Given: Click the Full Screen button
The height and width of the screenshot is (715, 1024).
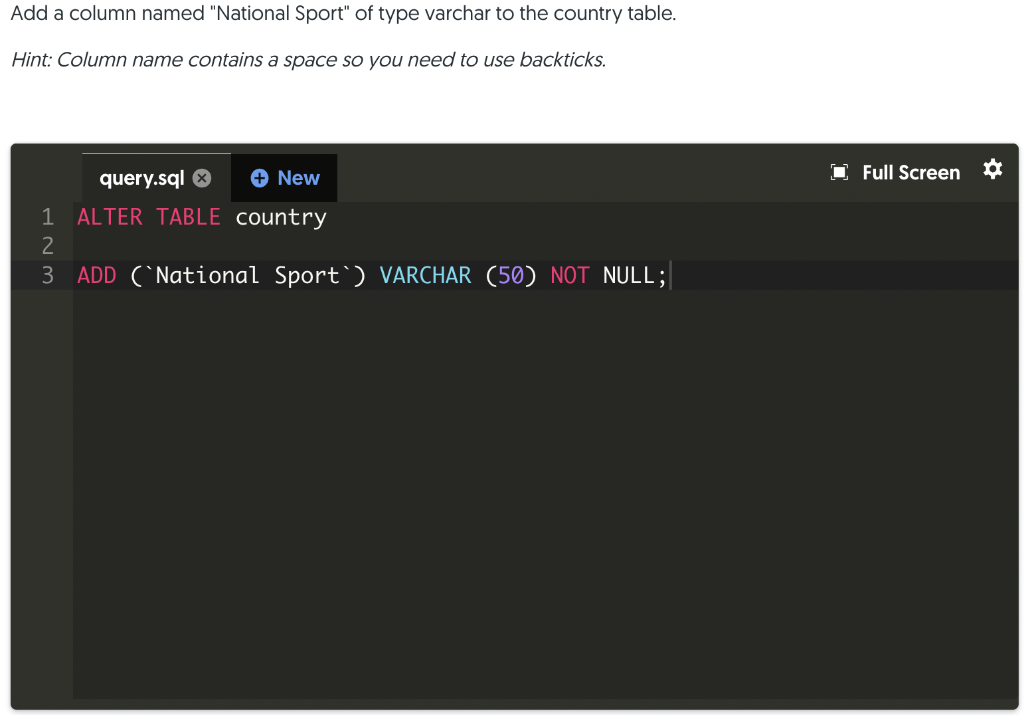Looking at the screenshot, I should click(x=910, y=171).
